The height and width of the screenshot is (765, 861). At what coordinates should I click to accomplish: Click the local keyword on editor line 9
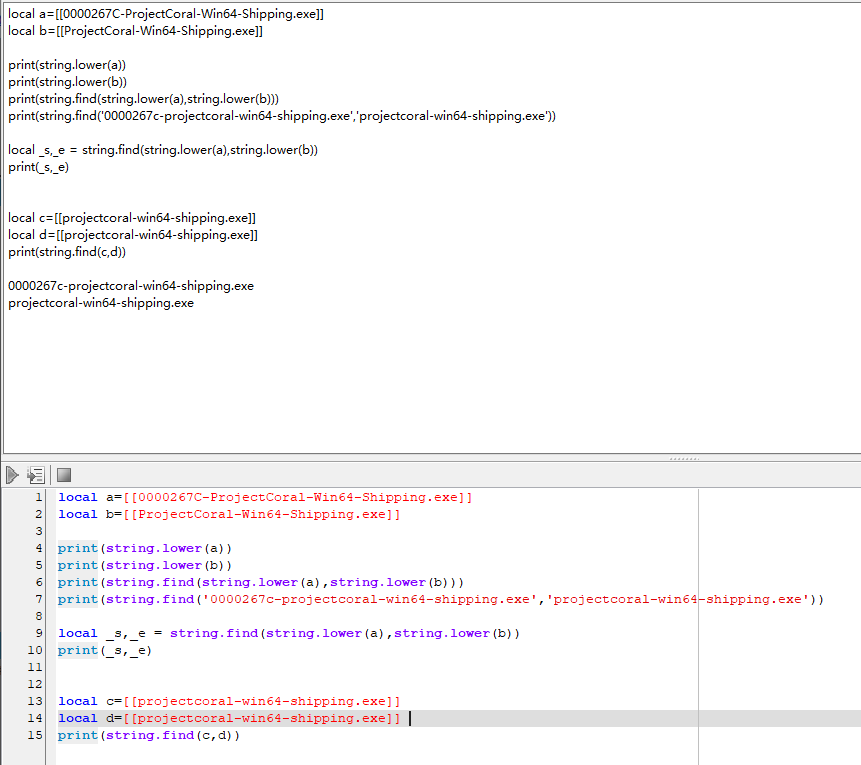click(78, 633)
